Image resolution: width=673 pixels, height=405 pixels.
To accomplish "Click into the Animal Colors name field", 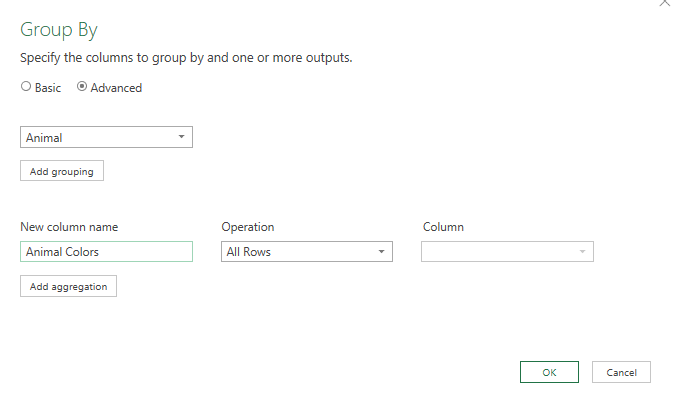I will click(x=106, y=252).
